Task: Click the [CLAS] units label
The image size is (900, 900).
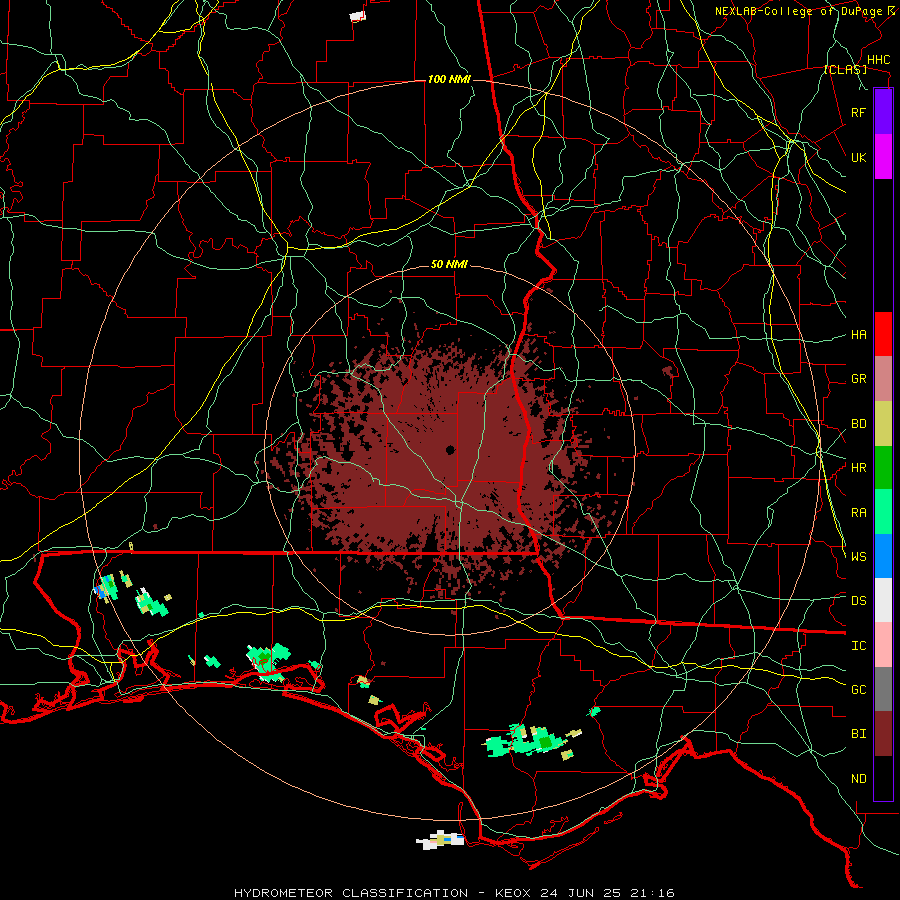Action: coord(845,70)
